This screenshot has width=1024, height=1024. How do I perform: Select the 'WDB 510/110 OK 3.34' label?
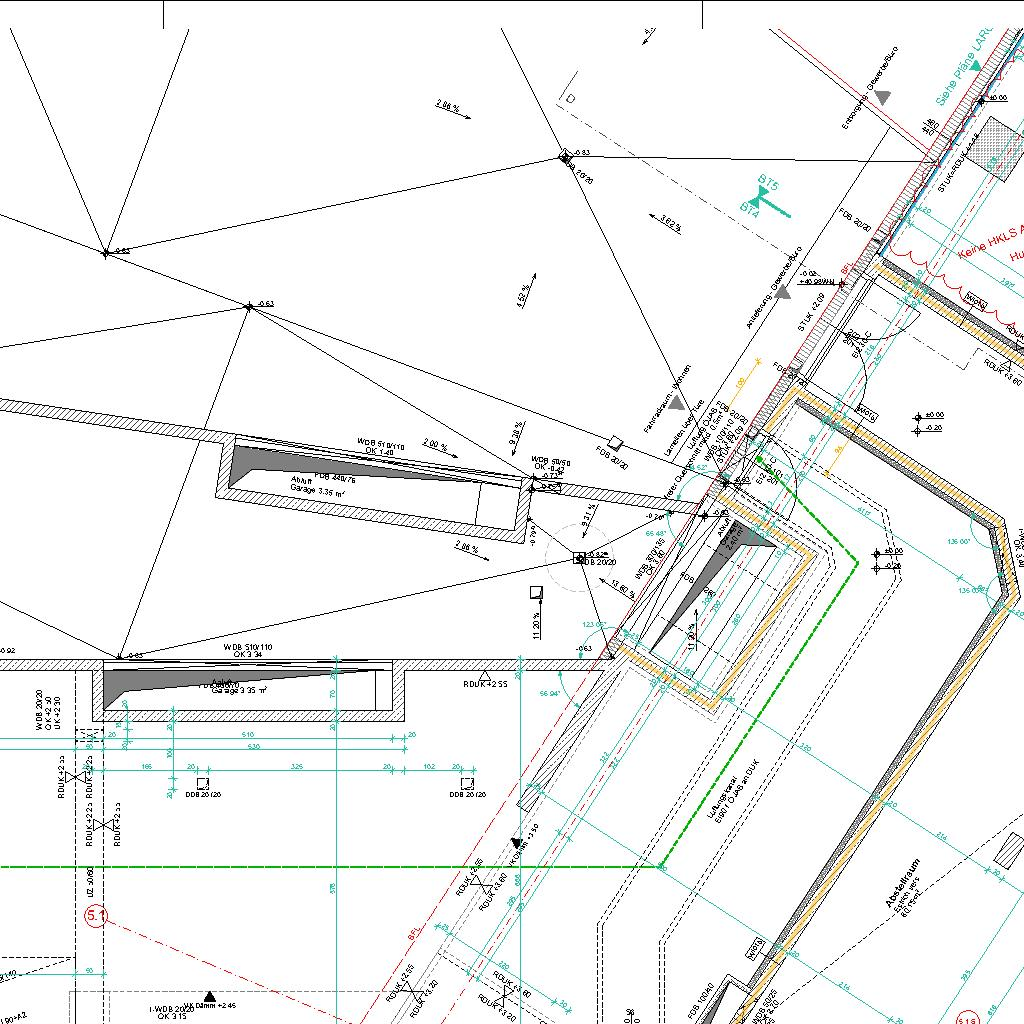pyautogui.click(x=248, y=651)
